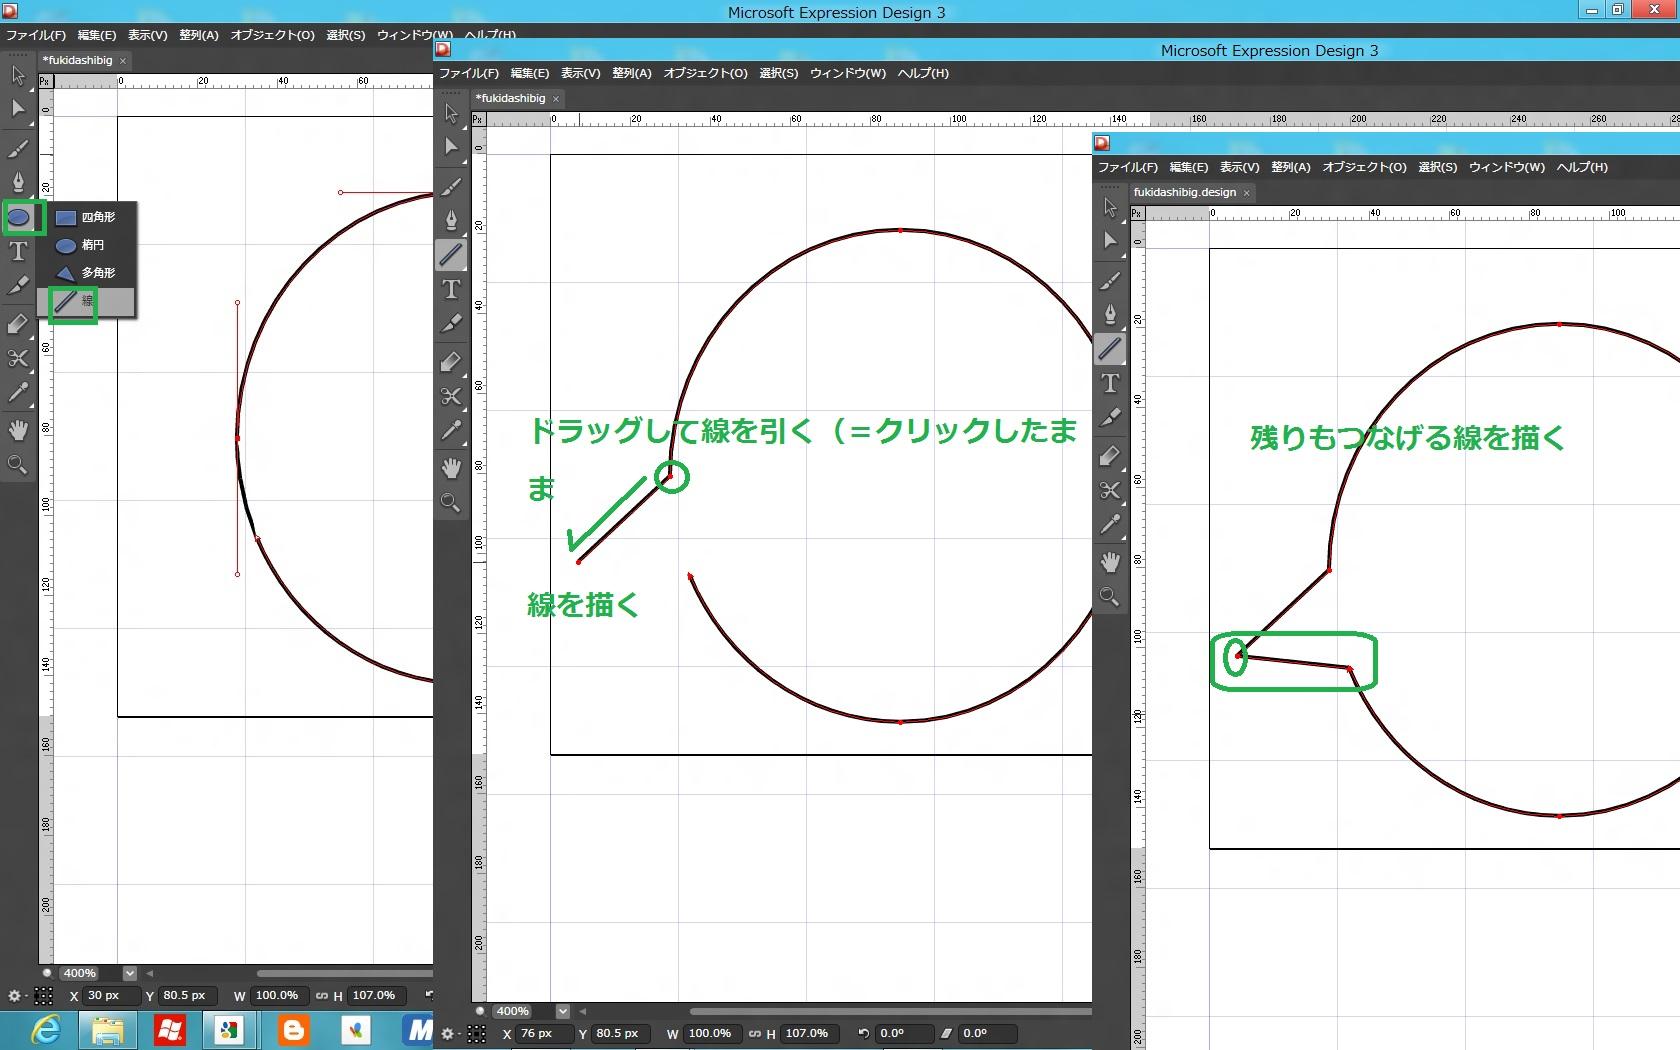
Task: Click the active Line tool in middle window
Action: 451,255
